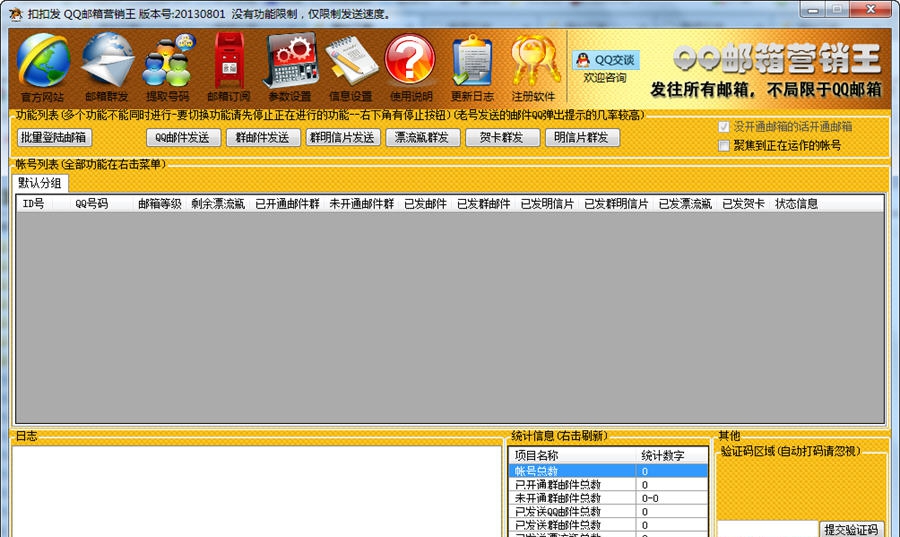The image size is (900, 537).
Task: Click the empty gray account list area
Action: (x=450, y=317)
